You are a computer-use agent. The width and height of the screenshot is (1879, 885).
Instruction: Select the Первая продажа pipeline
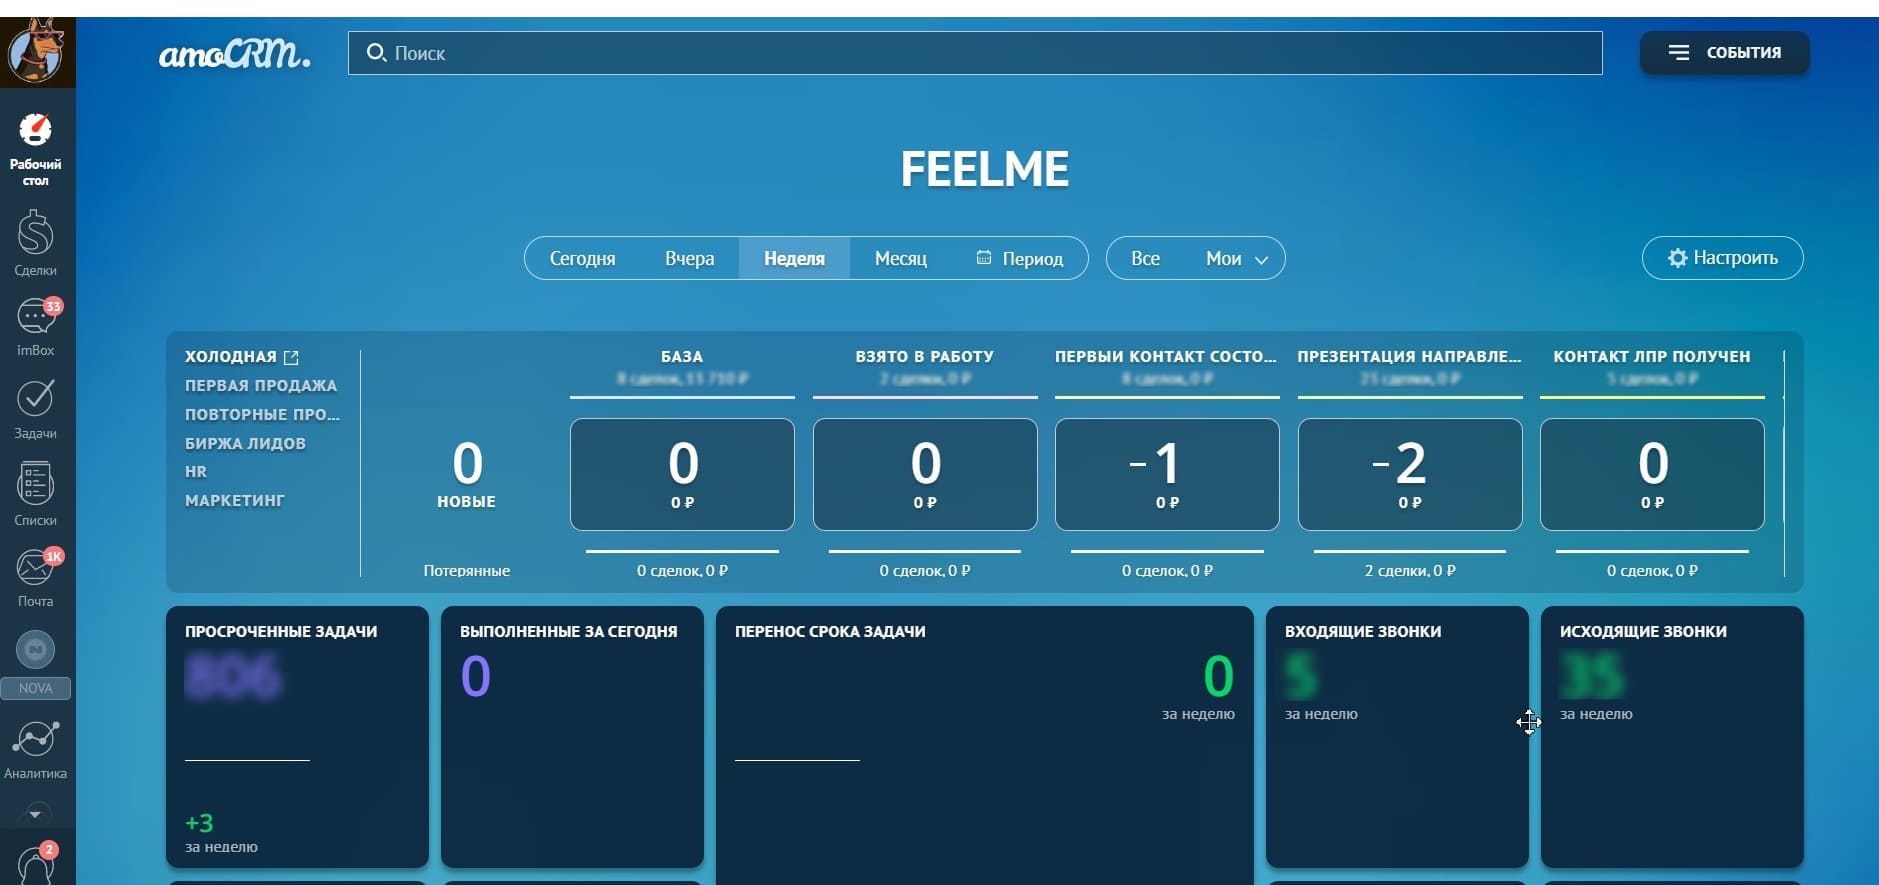pos(261,386)
